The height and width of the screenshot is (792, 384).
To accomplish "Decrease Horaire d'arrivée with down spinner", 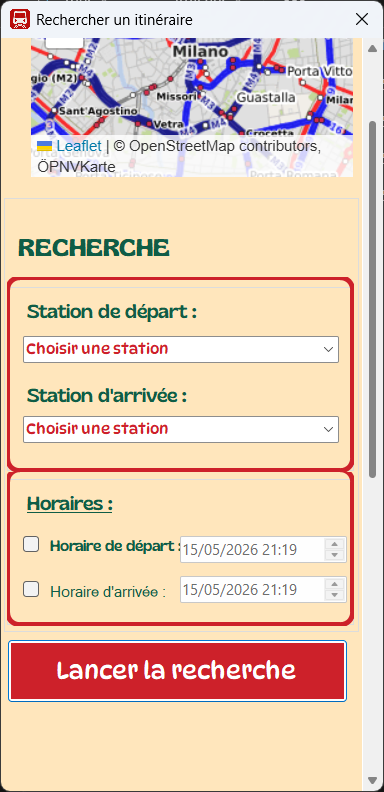I will [334, 595].
